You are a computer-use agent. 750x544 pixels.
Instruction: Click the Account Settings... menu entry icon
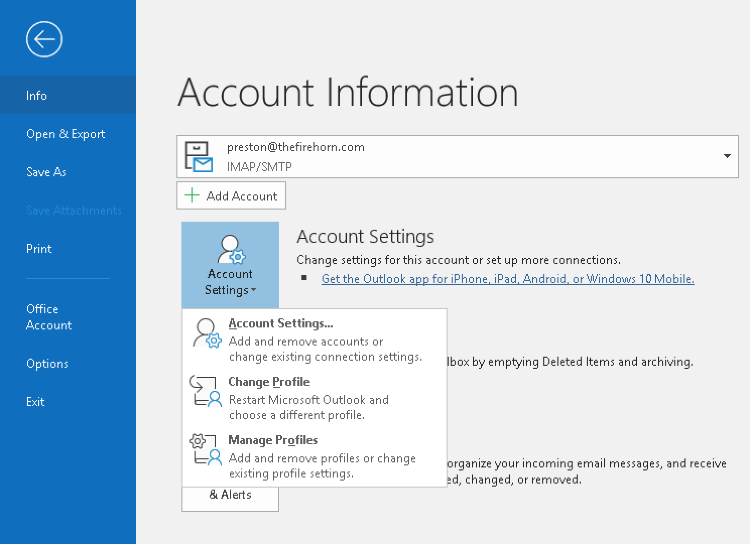[207, 333]
